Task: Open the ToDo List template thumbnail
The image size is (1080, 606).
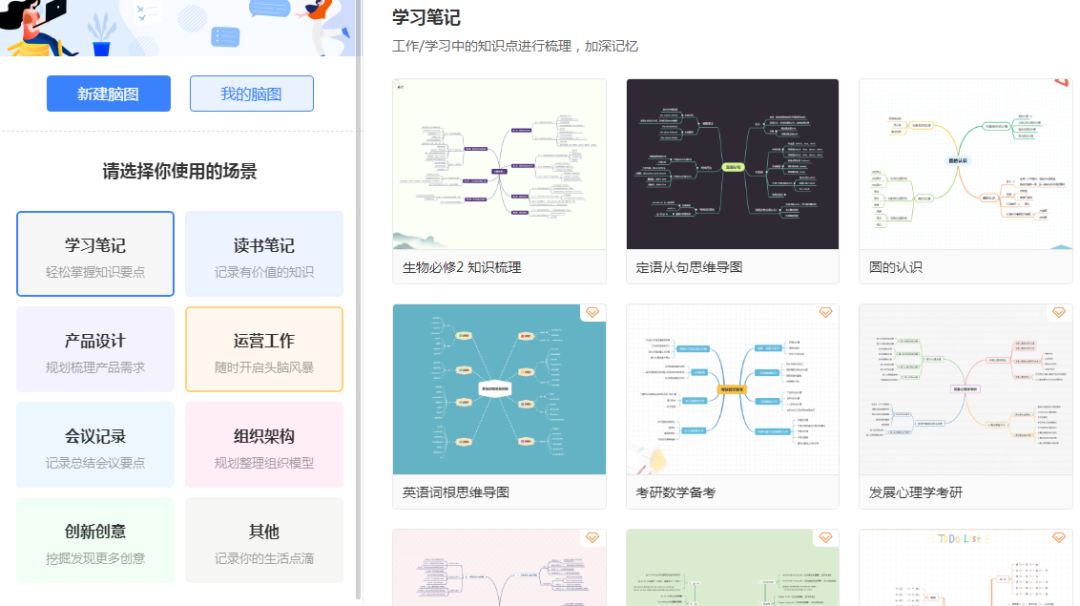Action: [966, 568]
